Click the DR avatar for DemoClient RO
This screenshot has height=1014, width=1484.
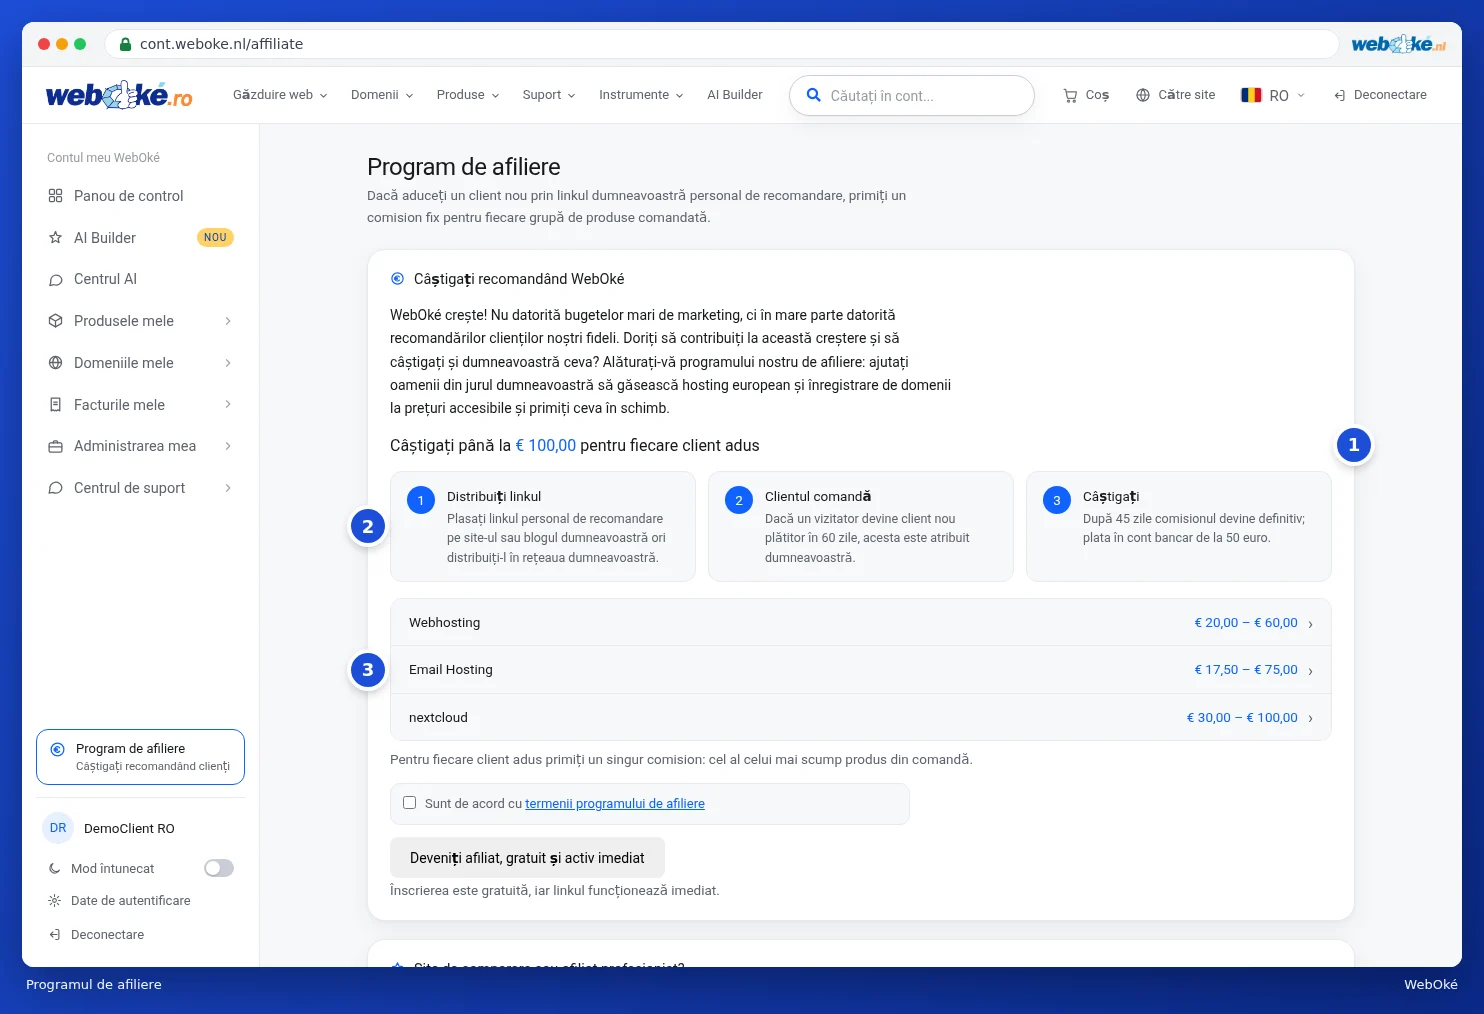(x=58, y=828)
